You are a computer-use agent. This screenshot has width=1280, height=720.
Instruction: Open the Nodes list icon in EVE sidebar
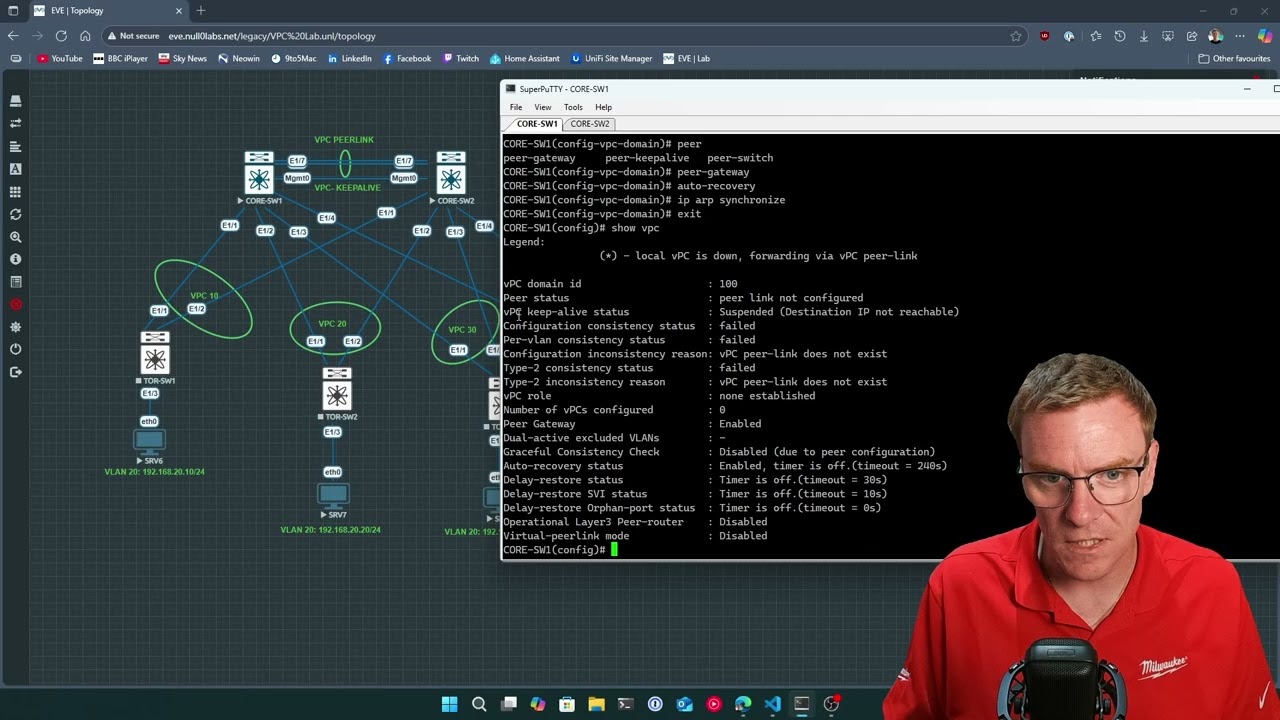tap(15, 124)
